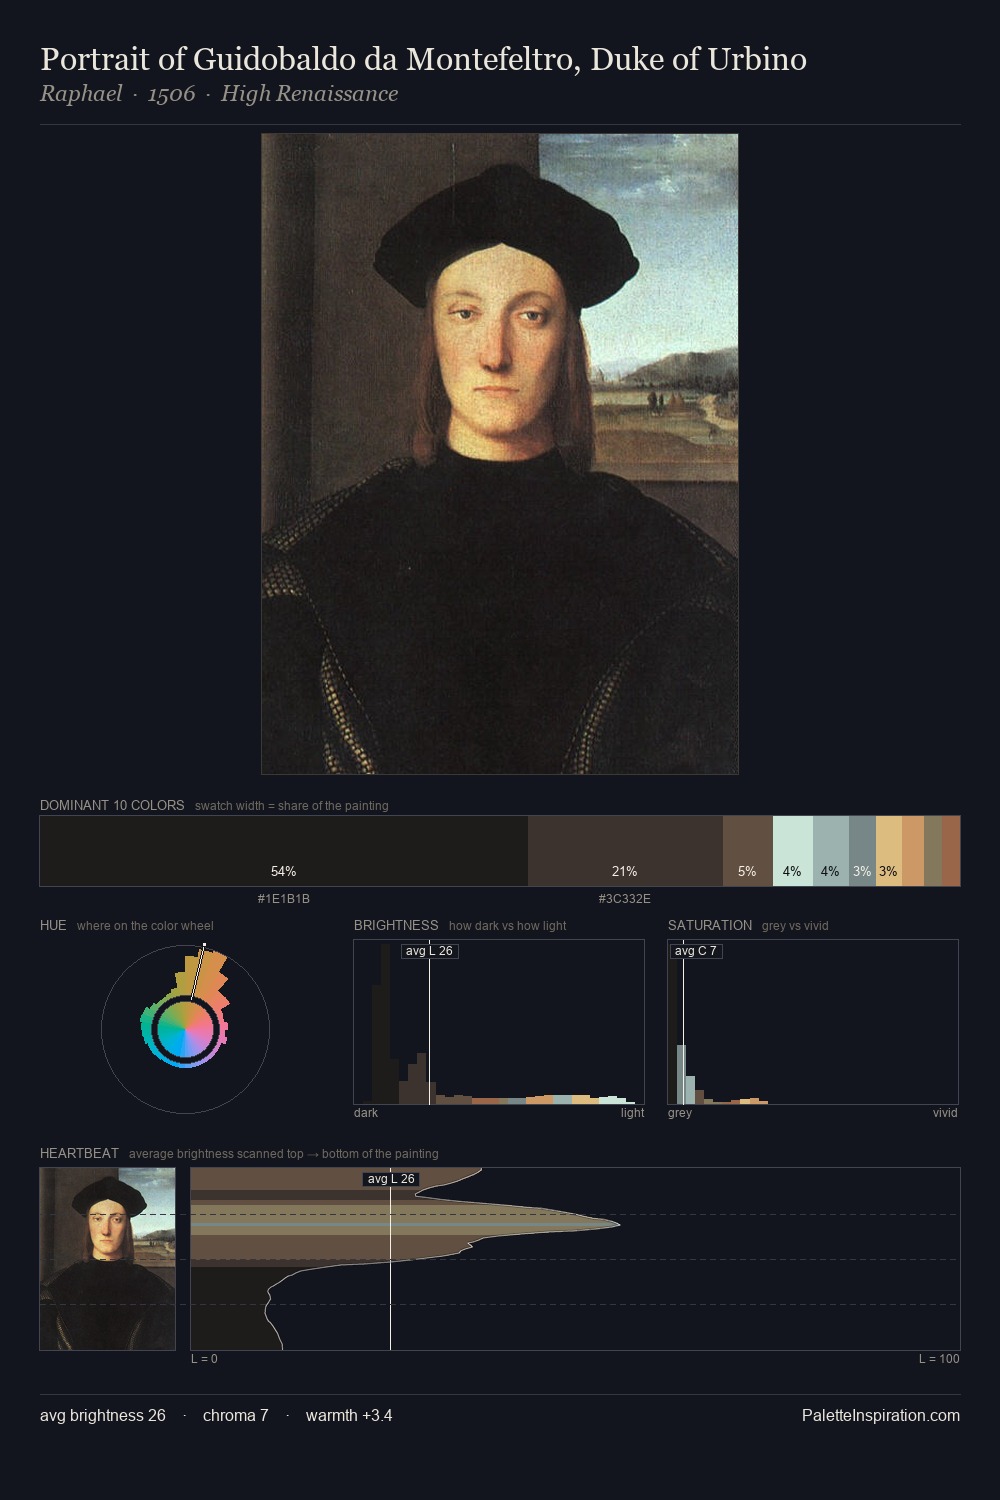This screenshot has height=1500, width=1000.
Task: Open the PaletteInspiration.com link
Action: pyautogui.click(x=881, y=1415)
